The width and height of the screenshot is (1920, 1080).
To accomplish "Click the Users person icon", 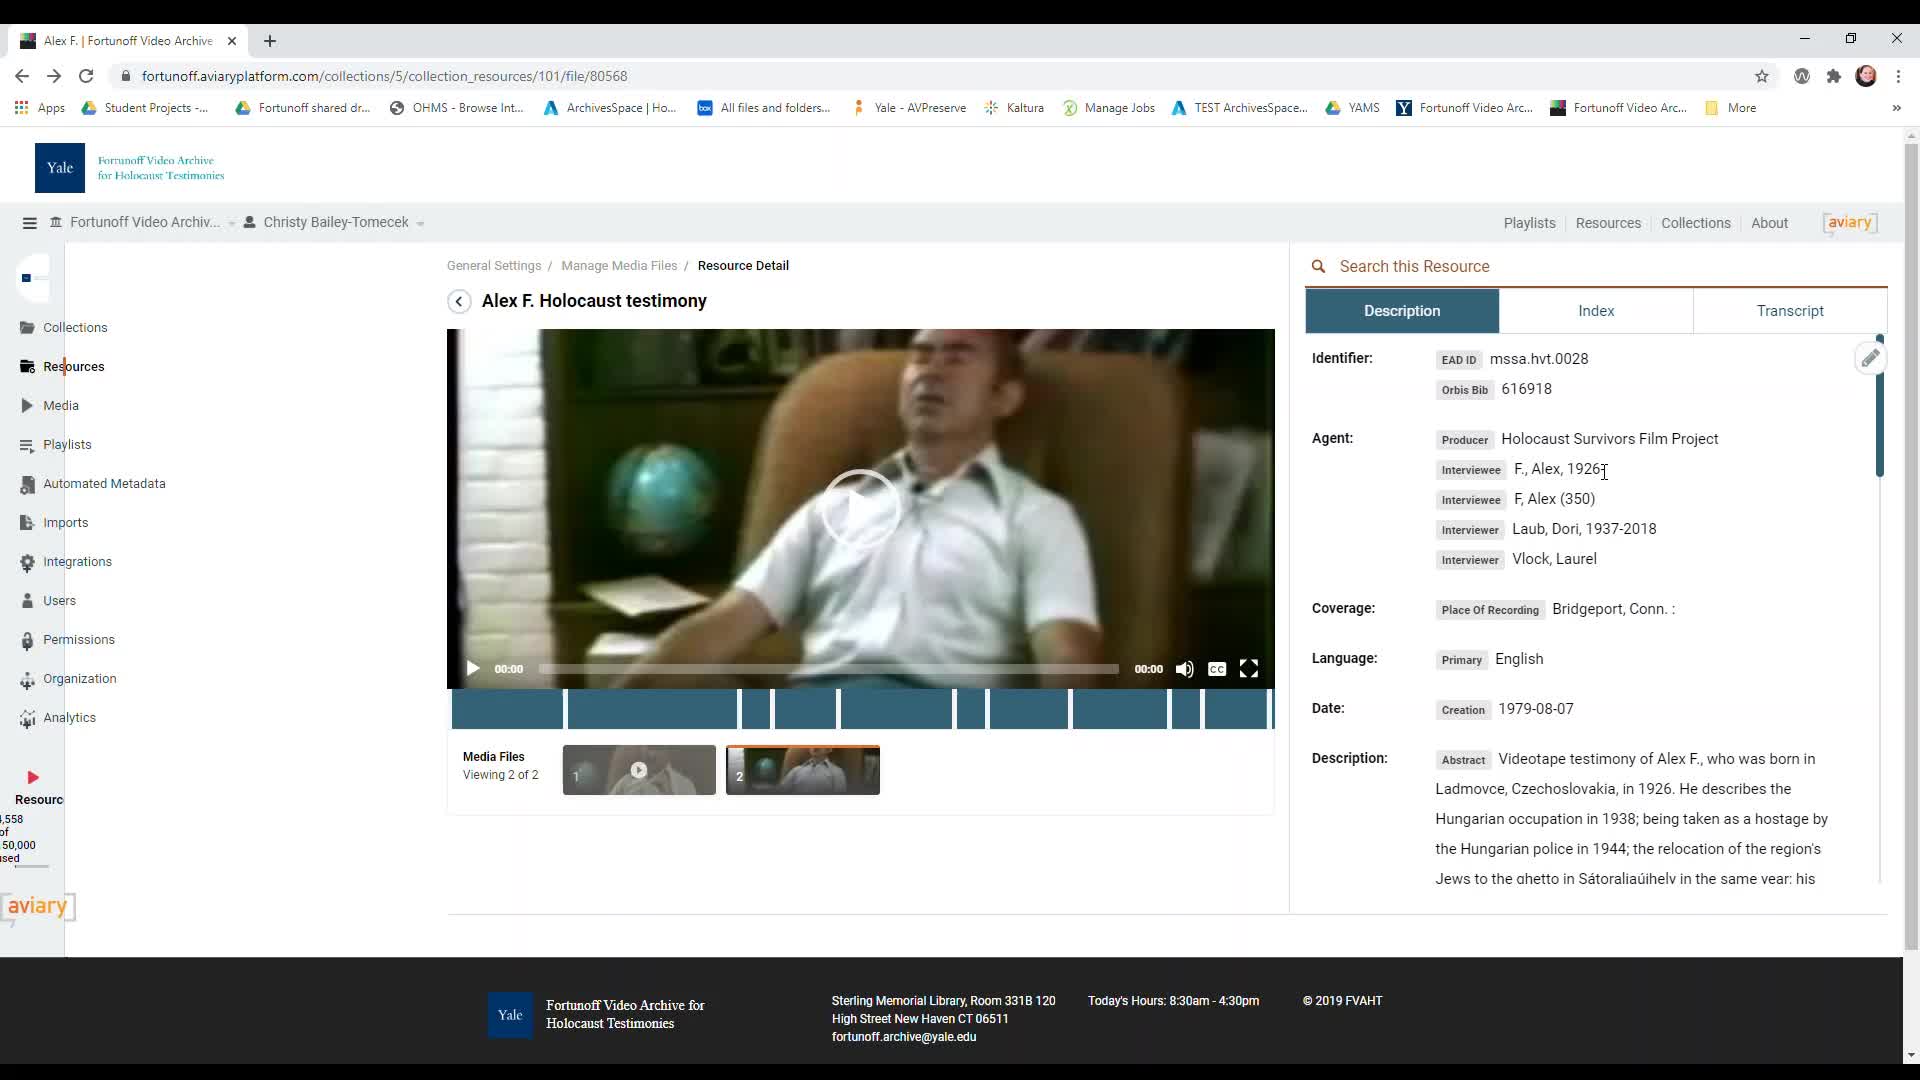I will click(x=27, y=601).
